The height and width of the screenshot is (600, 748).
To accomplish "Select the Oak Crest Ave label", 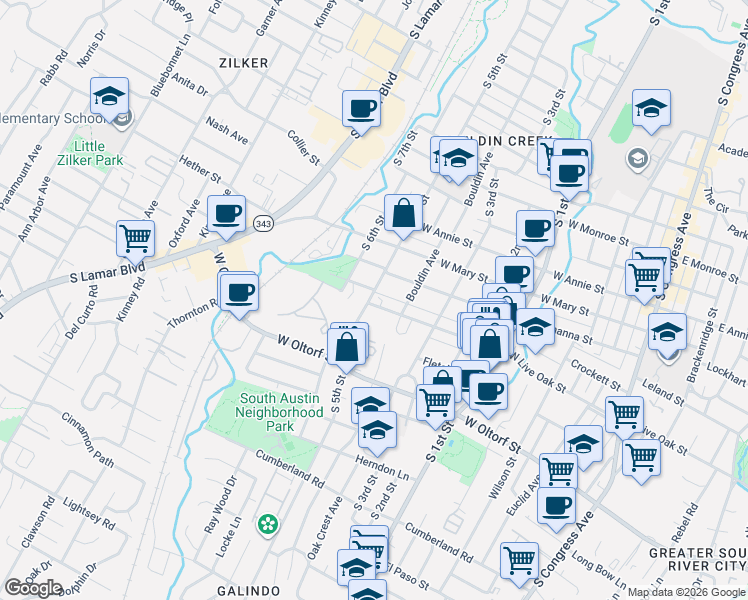I will [x=325, y=528].
